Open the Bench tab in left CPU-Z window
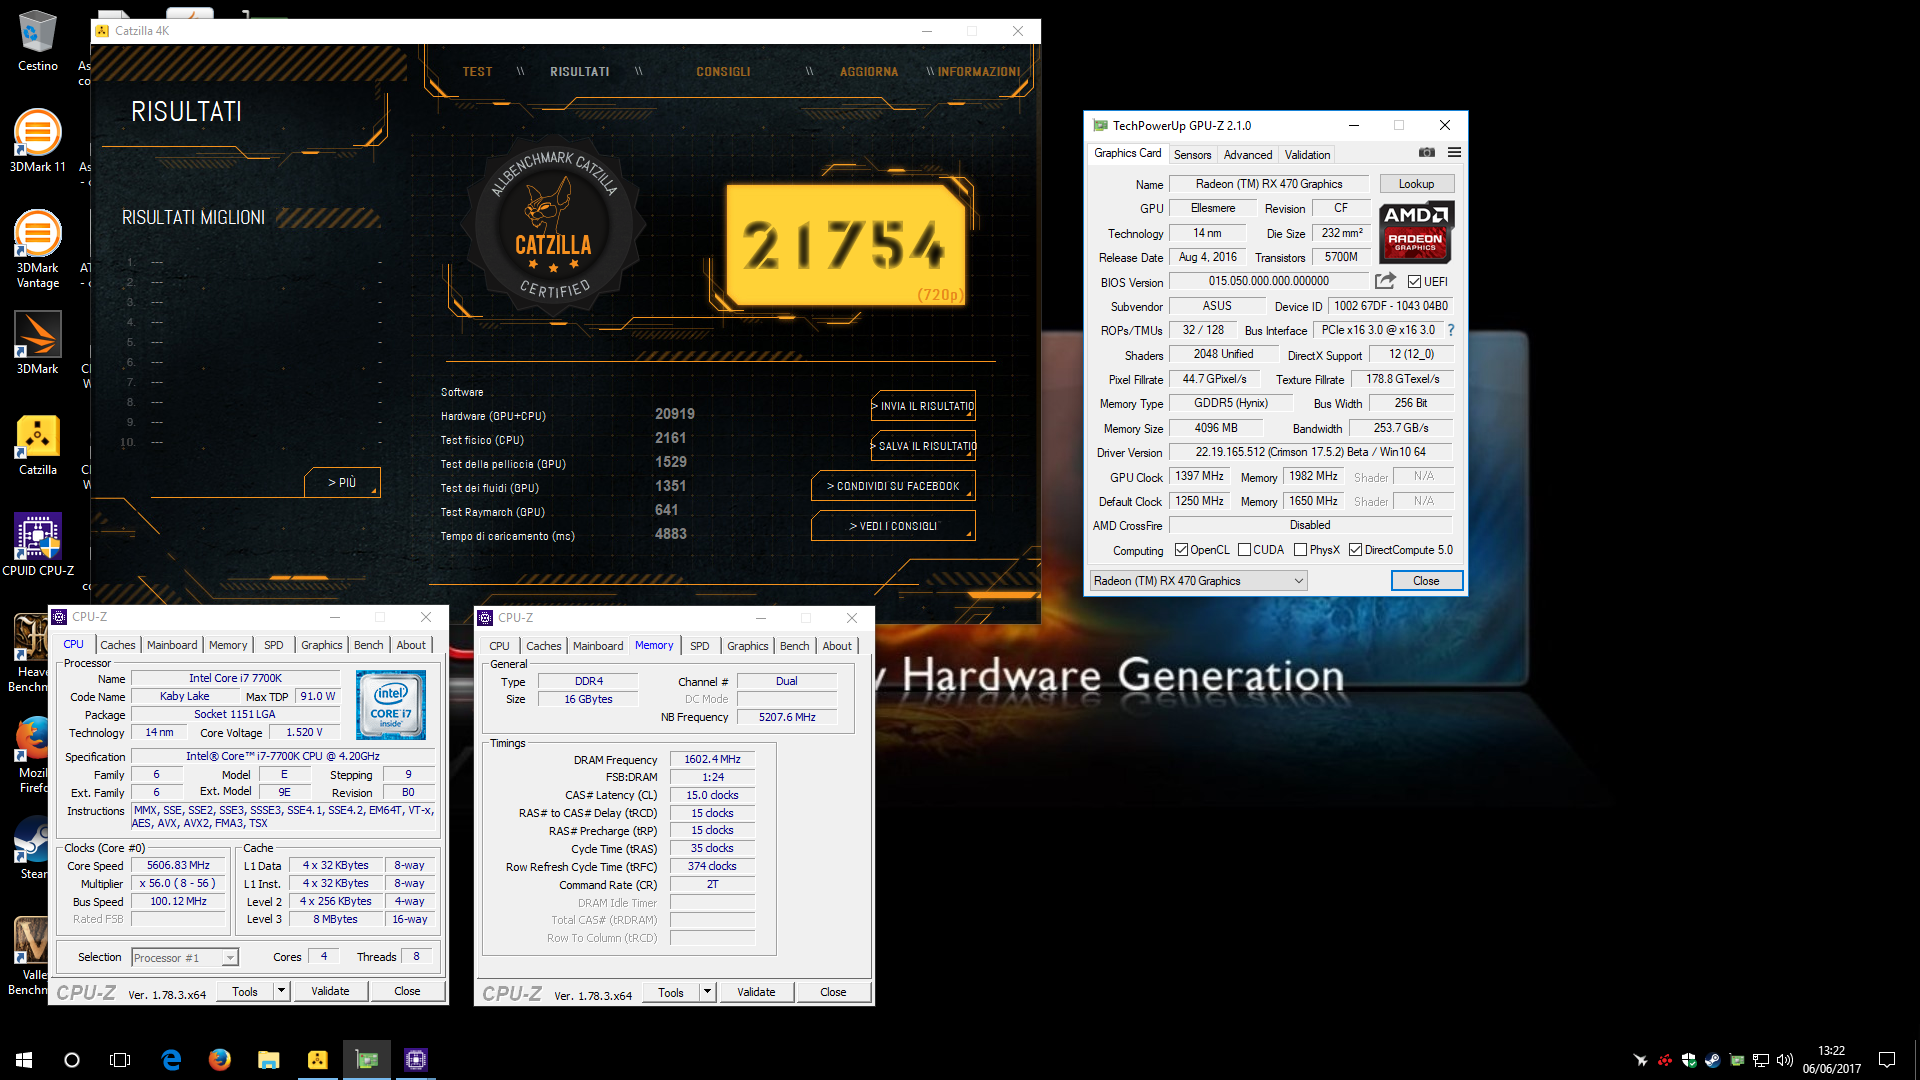This screenshot has width=1920, height=1080. coord(368,645)
